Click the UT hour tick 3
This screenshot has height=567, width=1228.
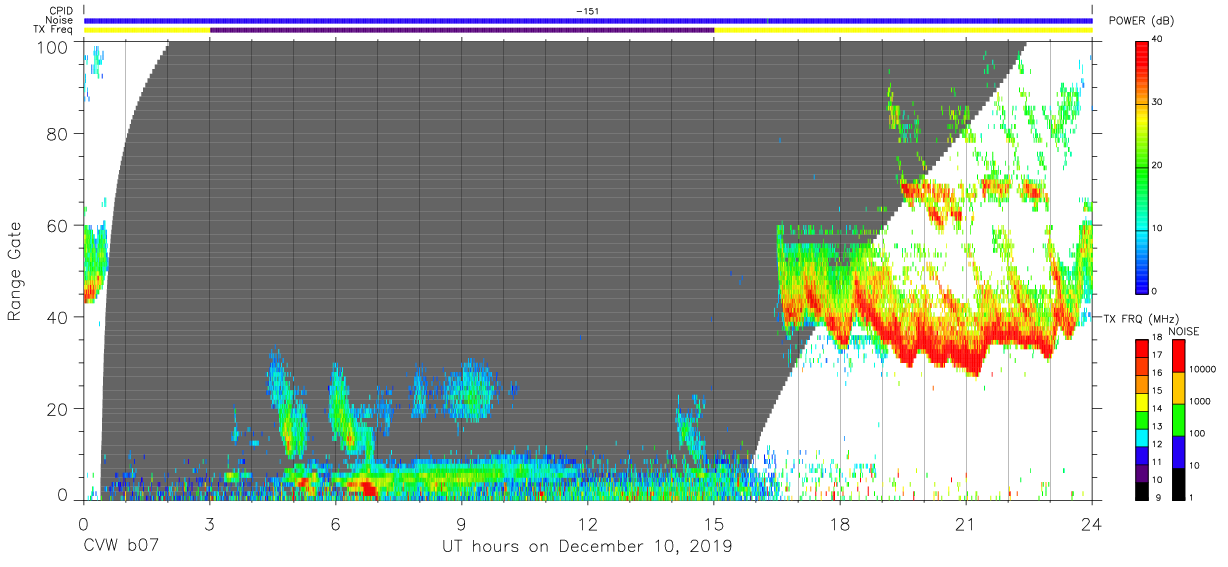[x=210, y=523]
